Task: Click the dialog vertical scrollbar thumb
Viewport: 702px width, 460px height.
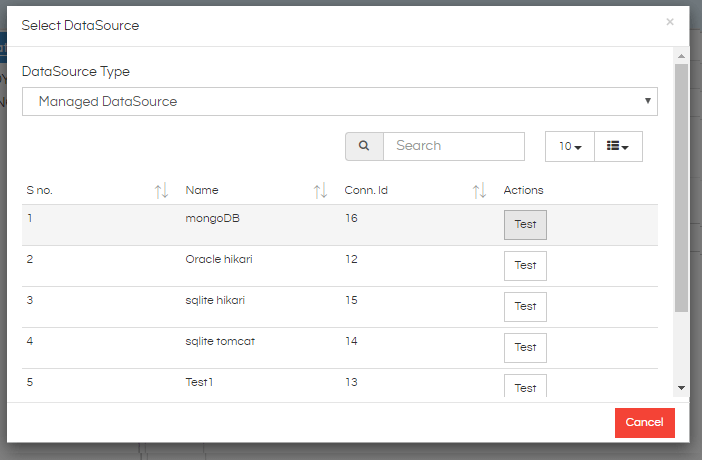Action: click(681, 188)
